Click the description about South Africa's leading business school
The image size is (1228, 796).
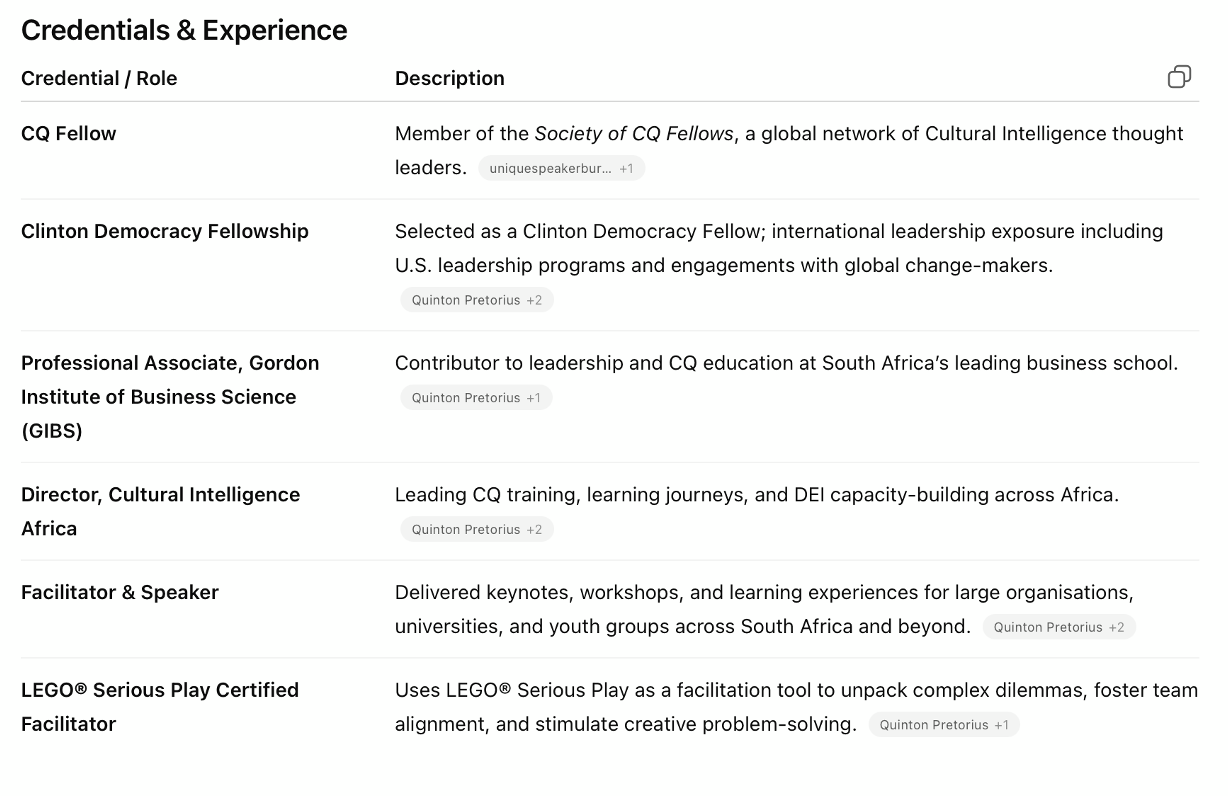click(786, 363)
